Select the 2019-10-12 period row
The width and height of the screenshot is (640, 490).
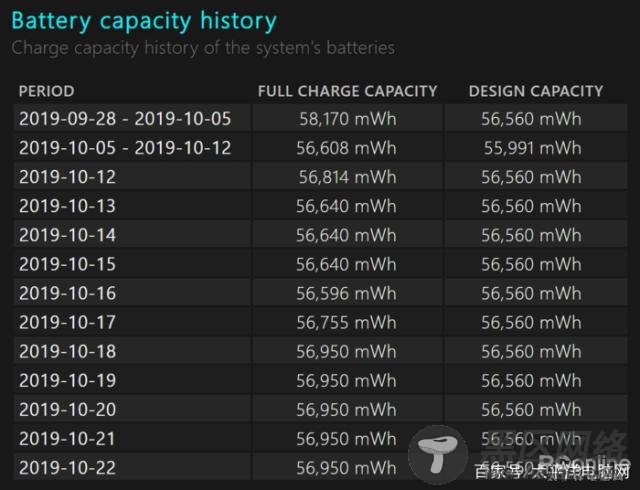321,177
